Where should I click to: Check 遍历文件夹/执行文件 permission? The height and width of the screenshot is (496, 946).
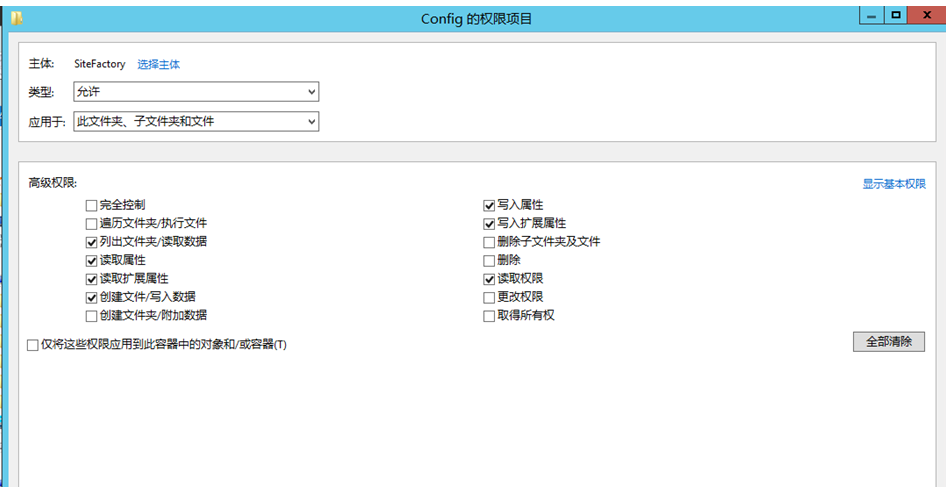[92, 223]
